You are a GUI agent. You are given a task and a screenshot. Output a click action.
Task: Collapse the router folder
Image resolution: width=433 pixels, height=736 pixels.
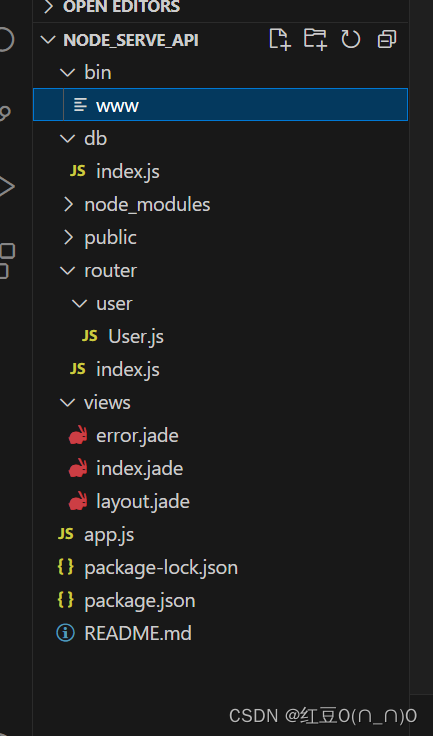(68, 270)
